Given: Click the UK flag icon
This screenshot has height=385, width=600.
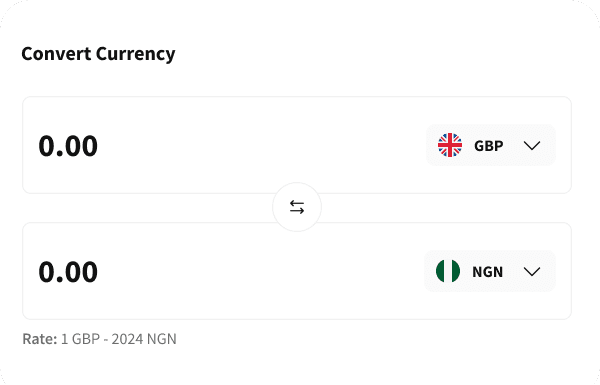Looking at the screenshot, I should (450, 145).
